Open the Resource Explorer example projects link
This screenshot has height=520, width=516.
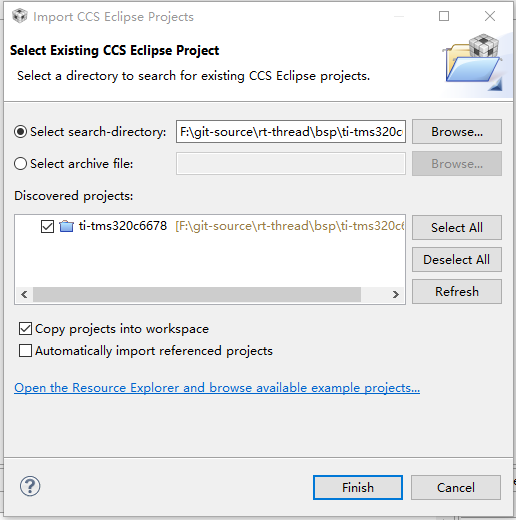coord(217,388)
